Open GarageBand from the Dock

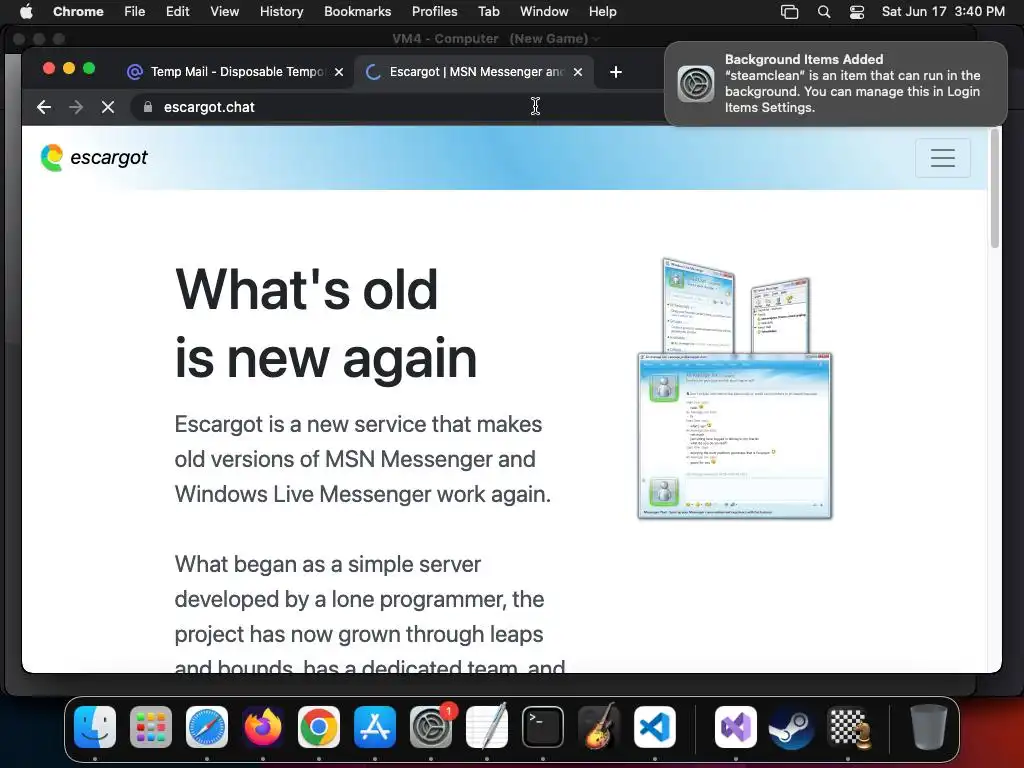tap(599, 727)
